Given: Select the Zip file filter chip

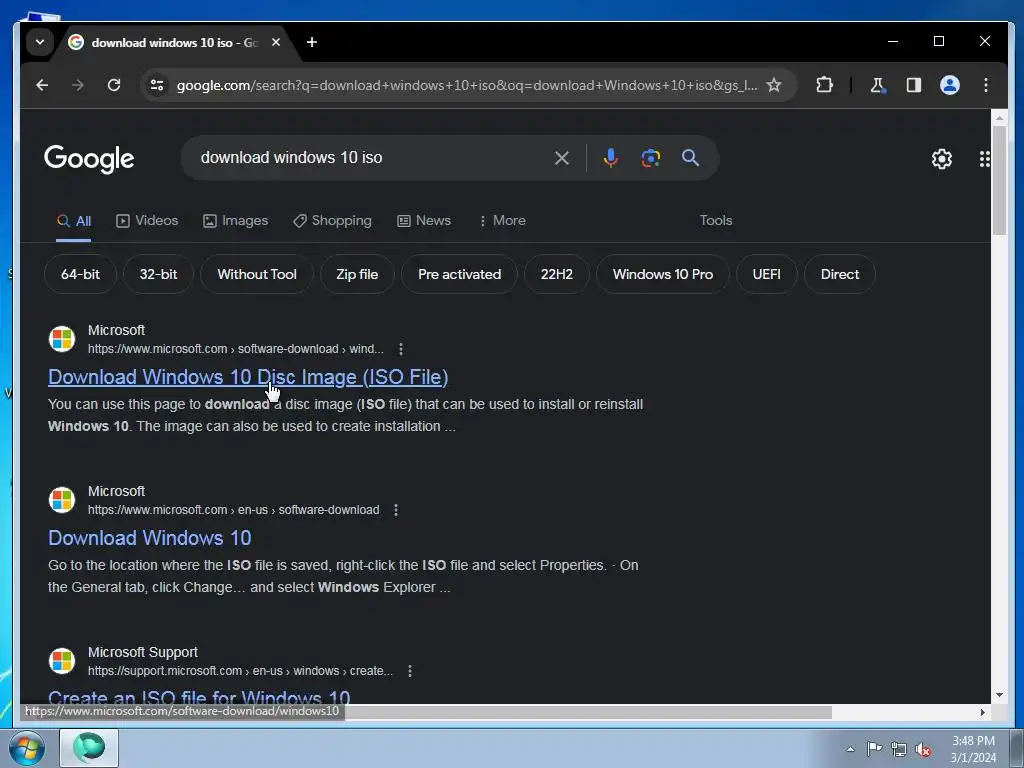Looking at the screenshot, I should coord(357,274).
